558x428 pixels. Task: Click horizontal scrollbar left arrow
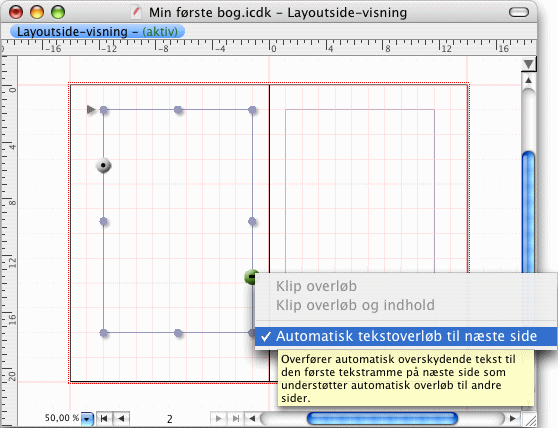tap(252, 418)
